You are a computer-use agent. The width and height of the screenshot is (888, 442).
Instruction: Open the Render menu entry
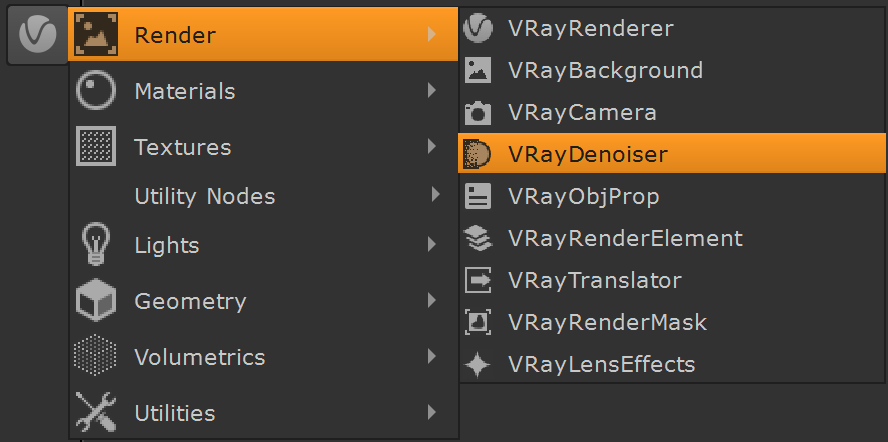[263, 35]
